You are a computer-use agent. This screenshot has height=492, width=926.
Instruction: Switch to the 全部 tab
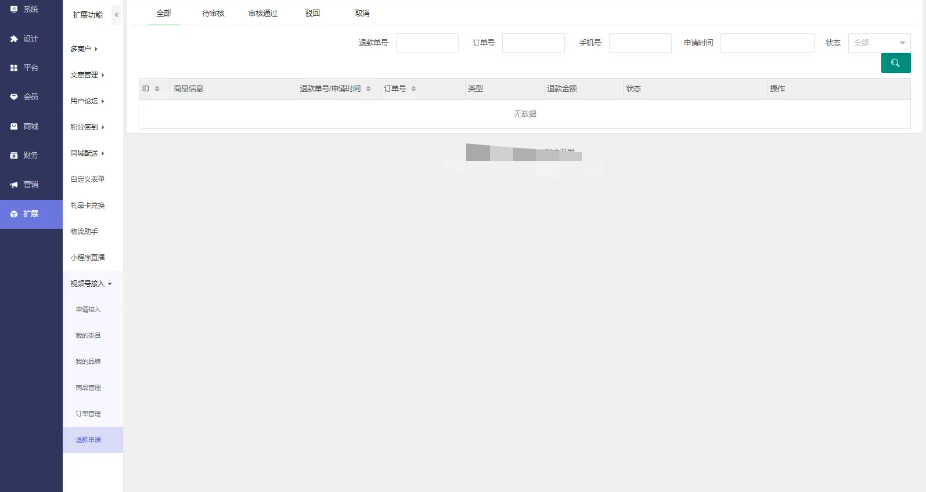164,13
